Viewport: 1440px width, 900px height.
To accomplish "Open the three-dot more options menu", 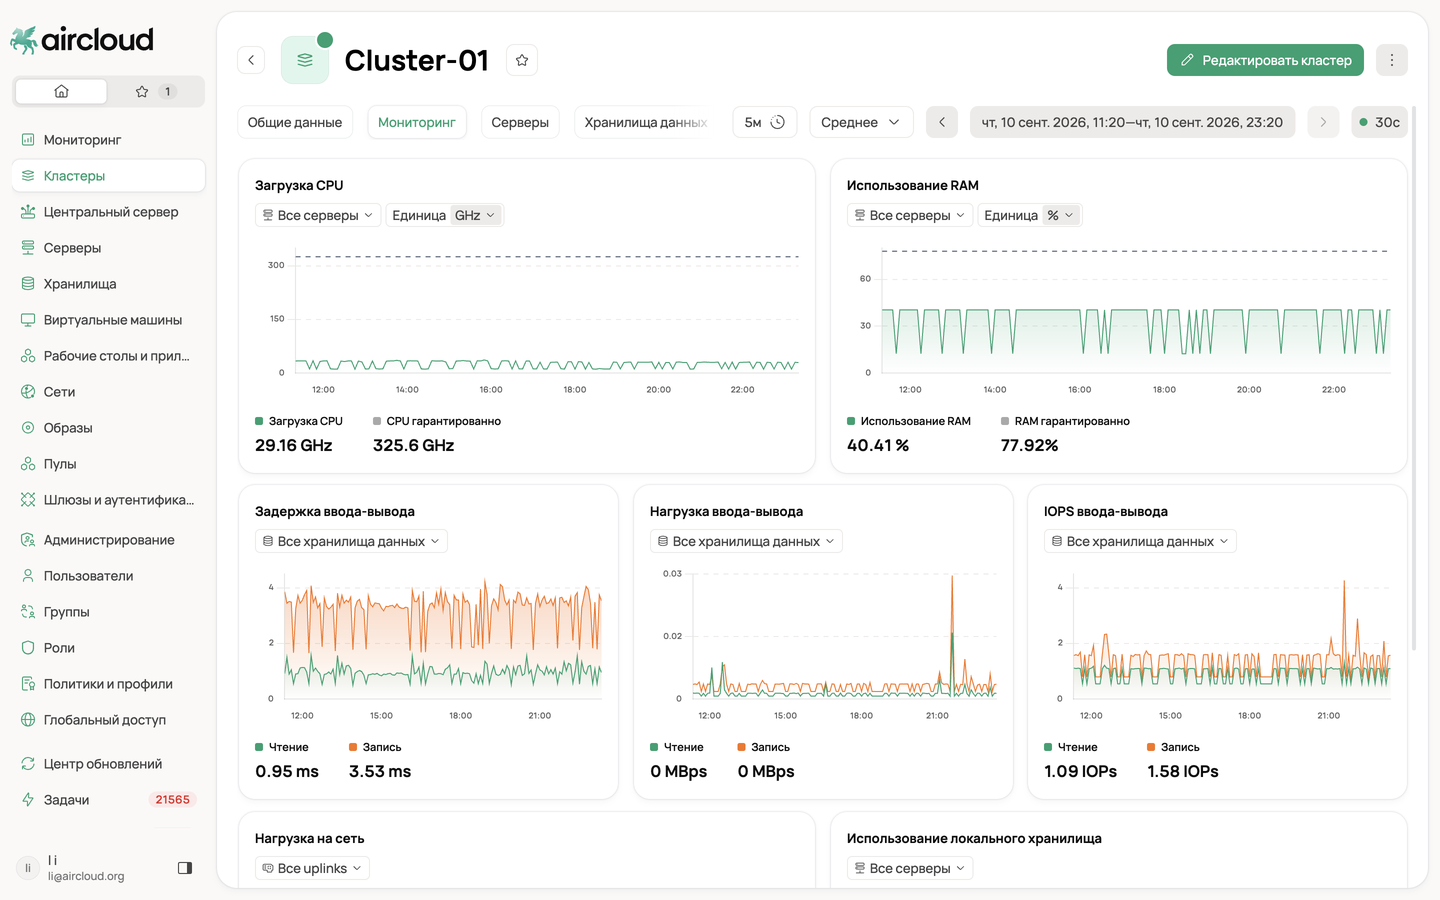I will click(x=1391, y=60).
